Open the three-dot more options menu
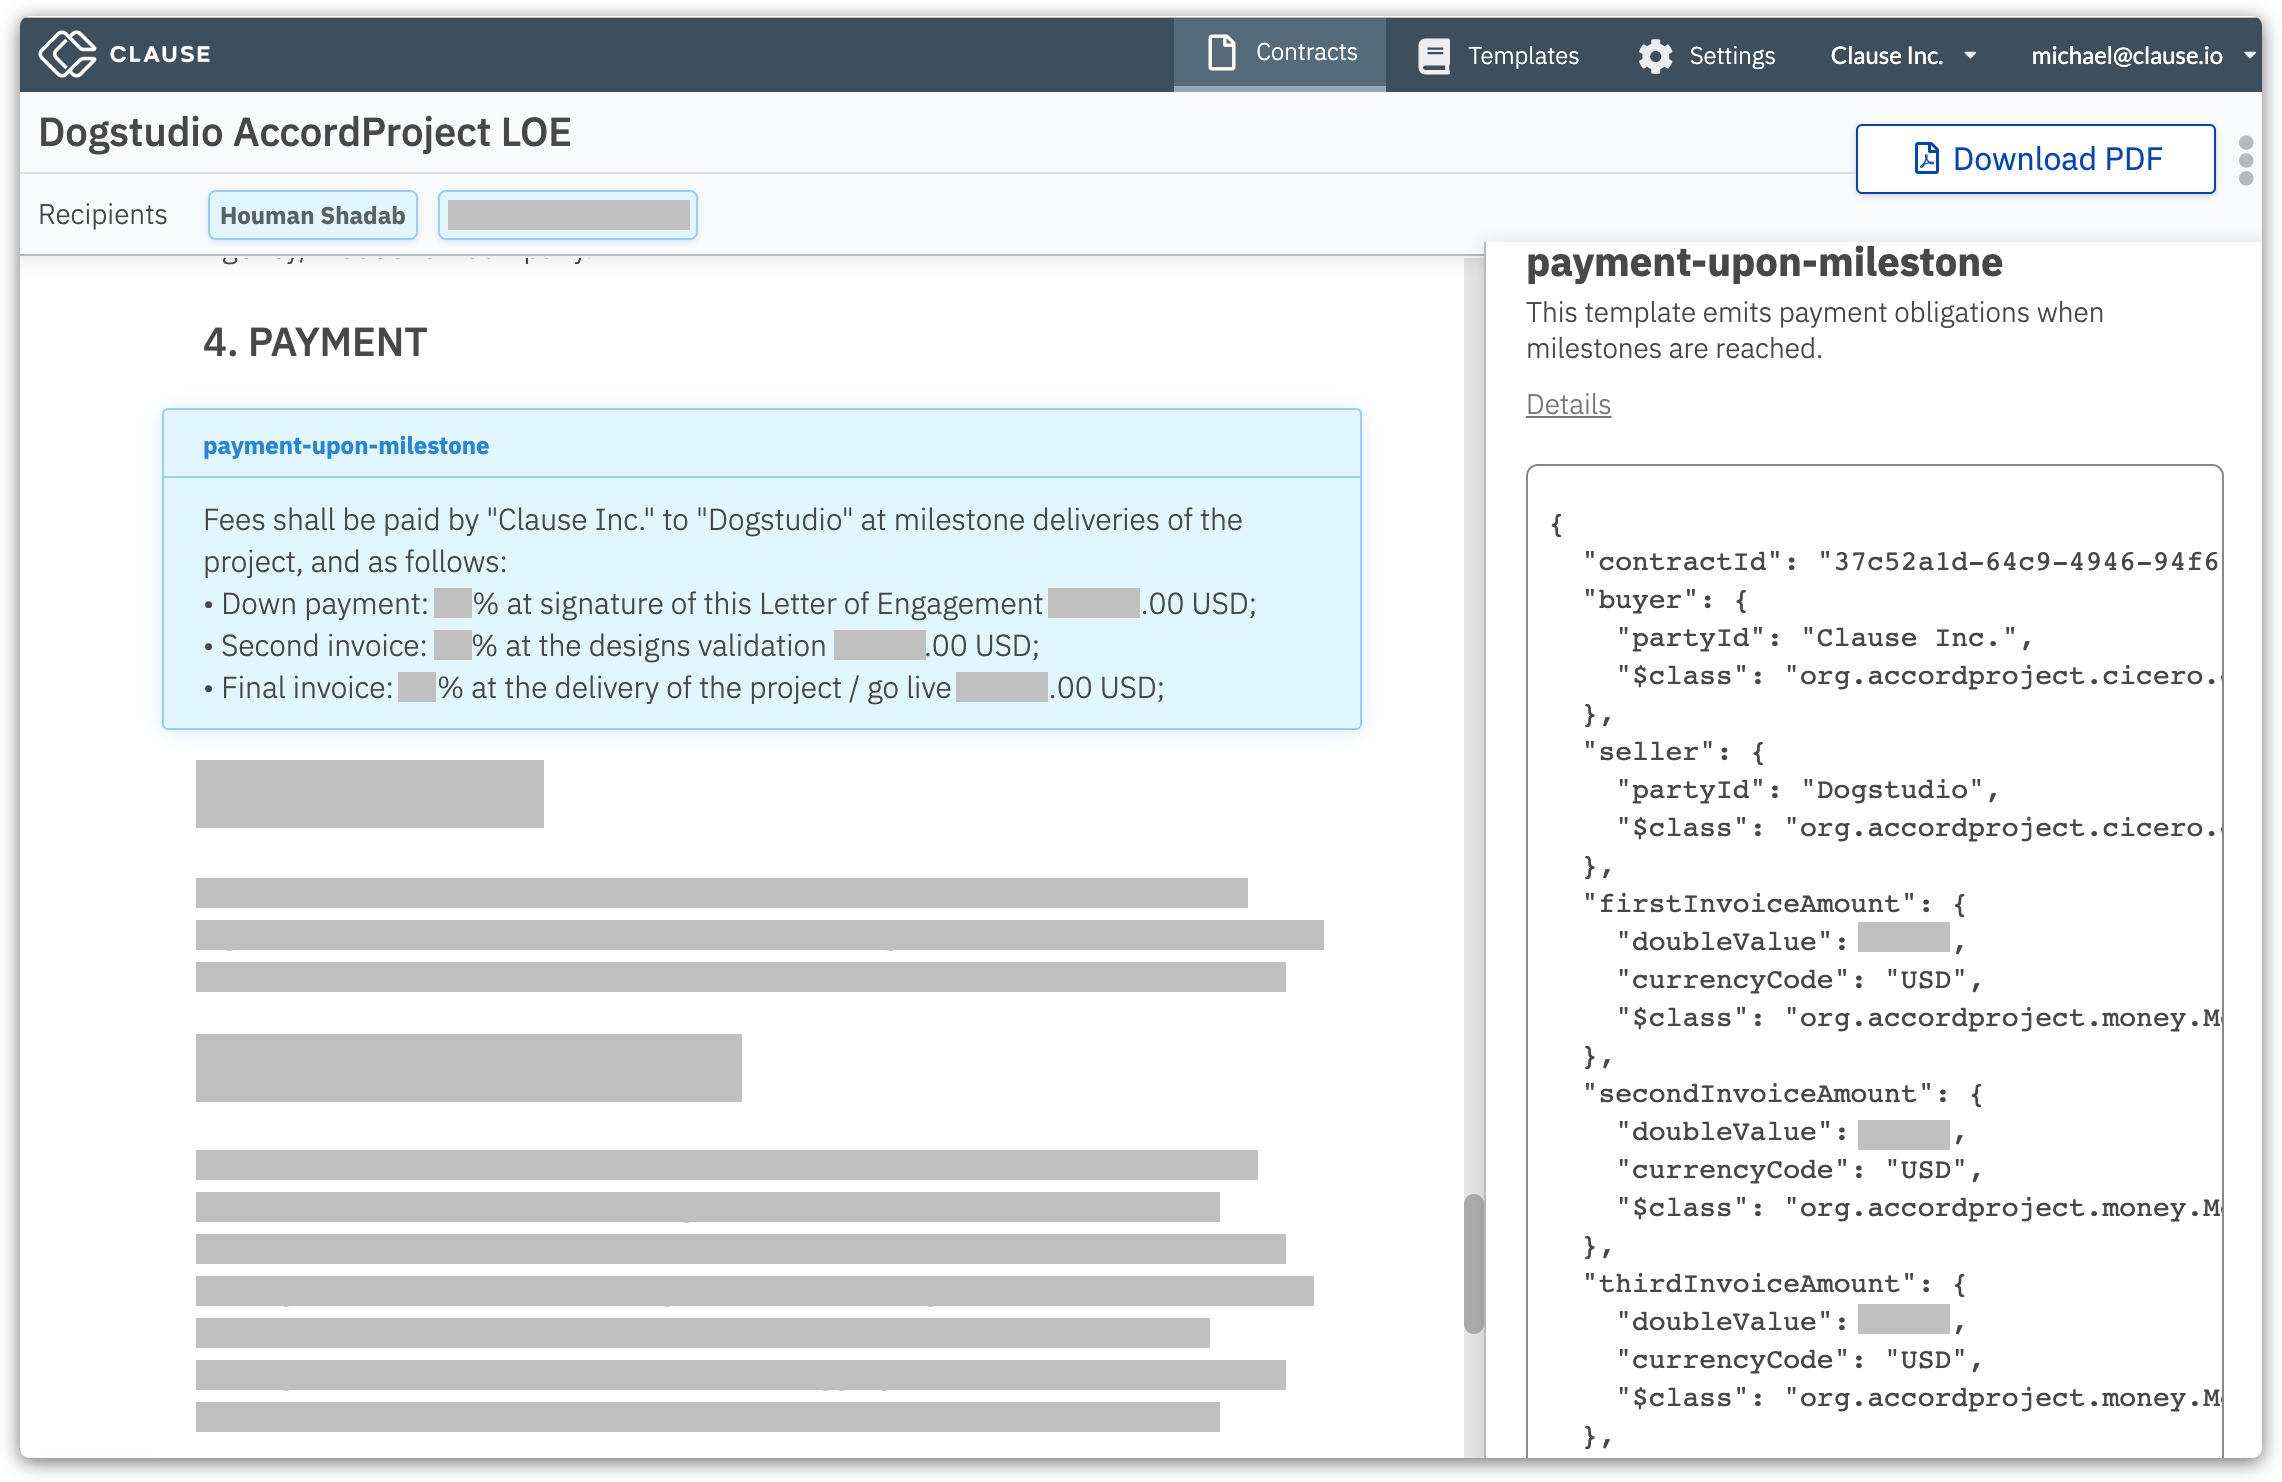 [2246, 160]
